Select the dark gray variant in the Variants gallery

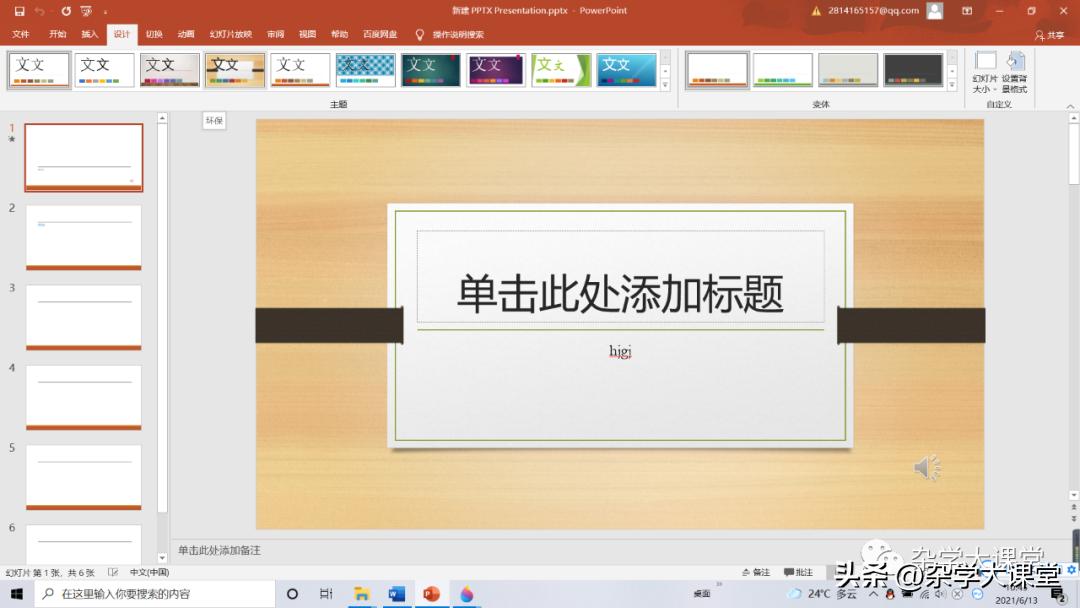913,70
